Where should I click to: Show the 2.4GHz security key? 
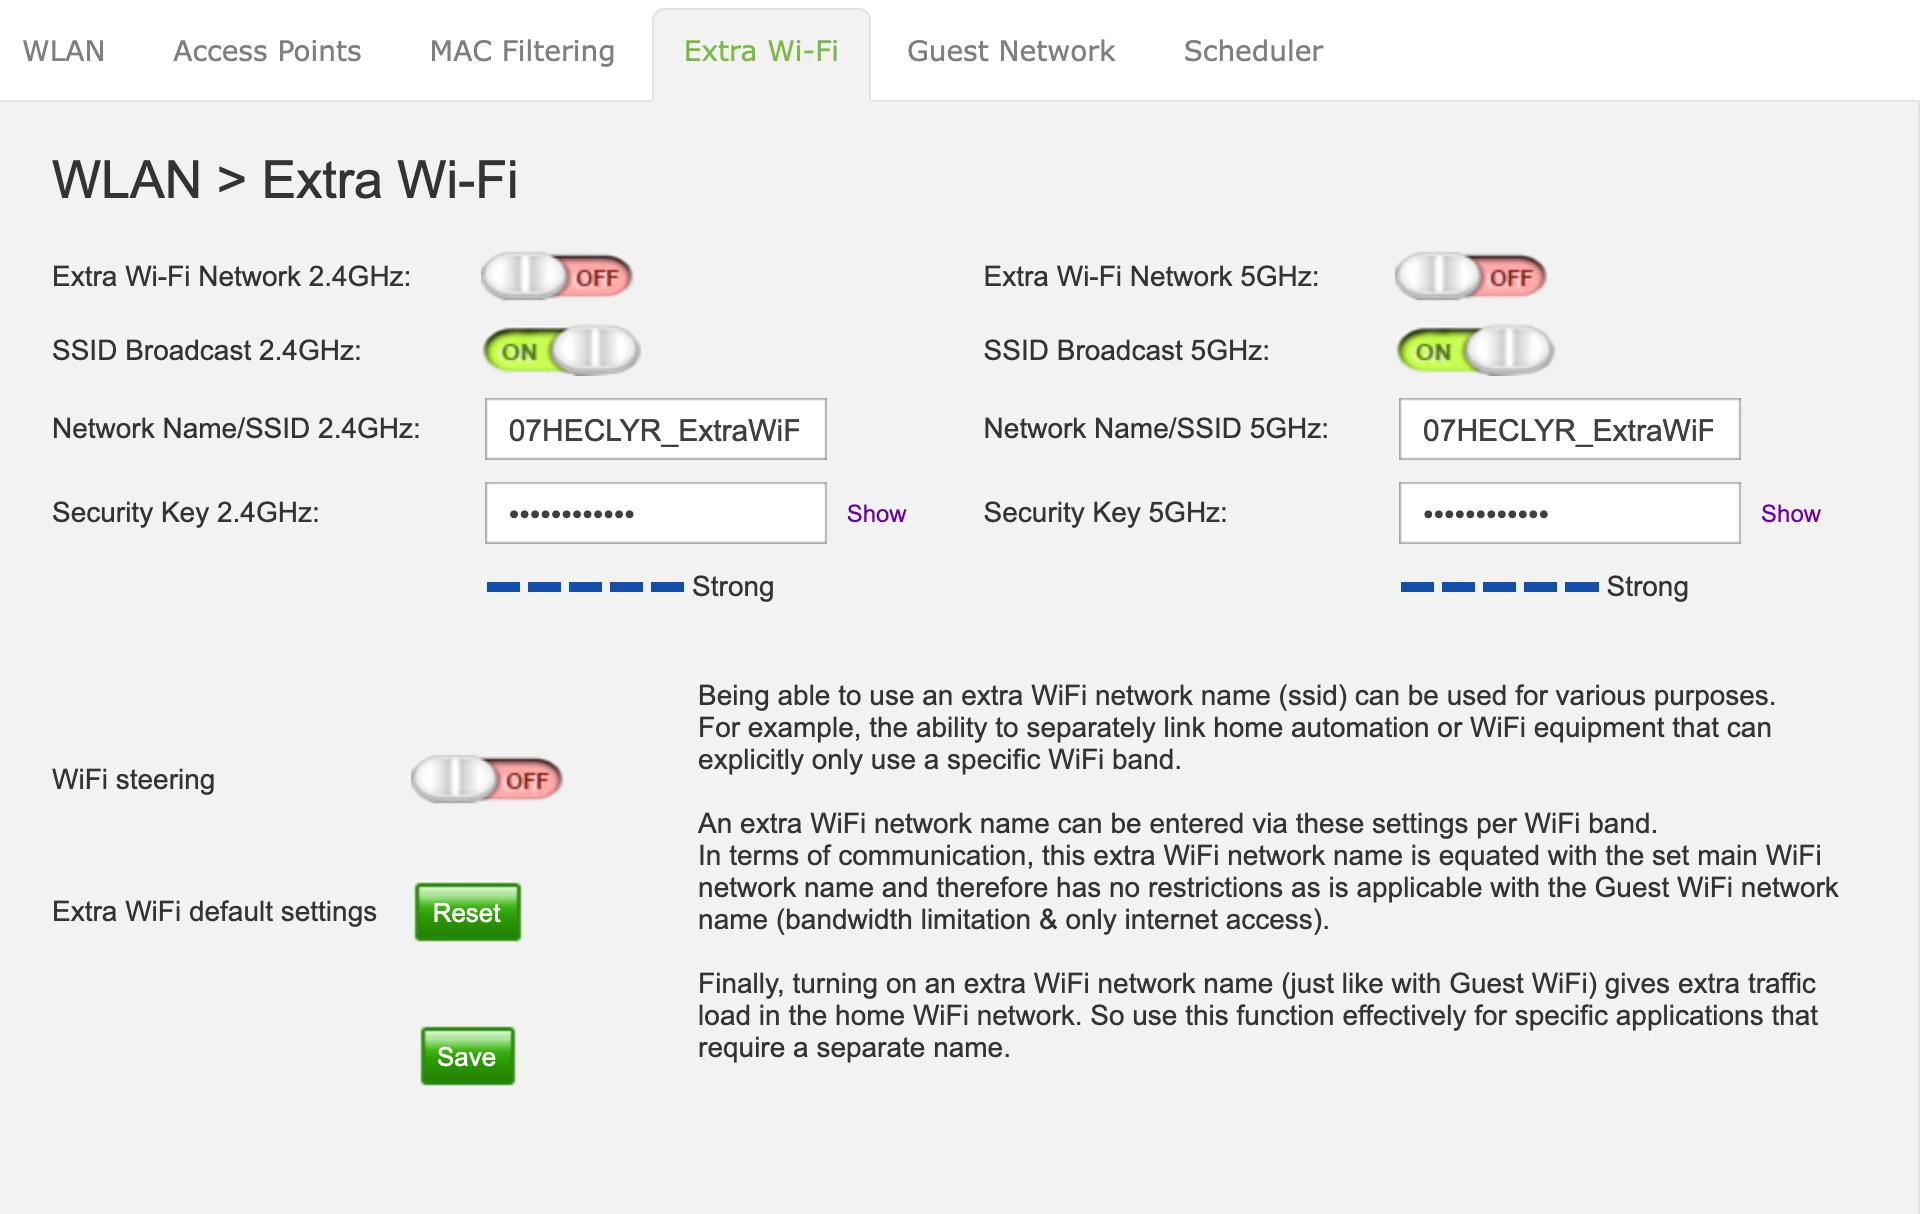pos(876,514)
